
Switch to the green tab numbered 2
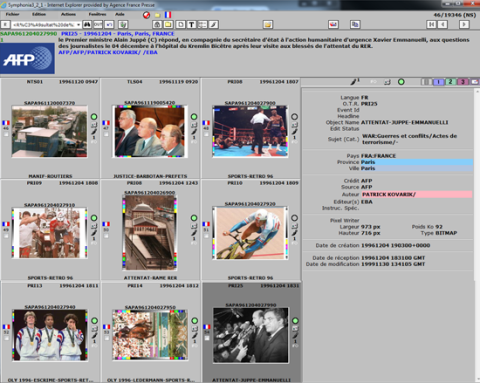click(x=450, y=82)
